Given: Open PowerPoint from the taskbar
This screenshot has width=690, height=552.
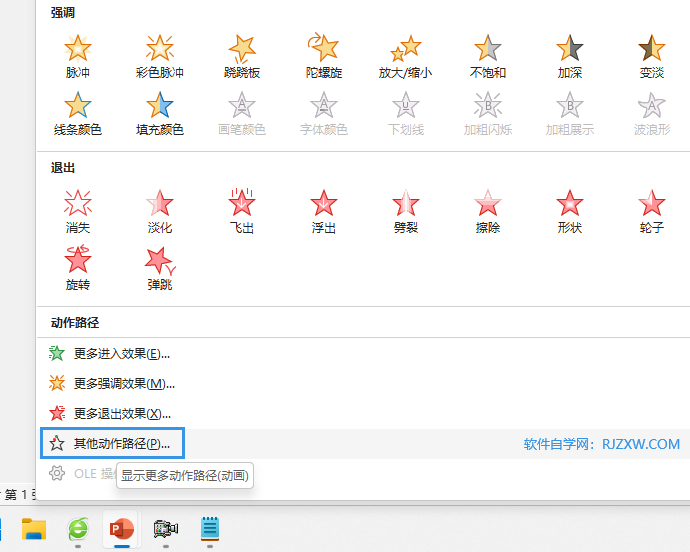Looking at the screenshot, I should 123,529.
